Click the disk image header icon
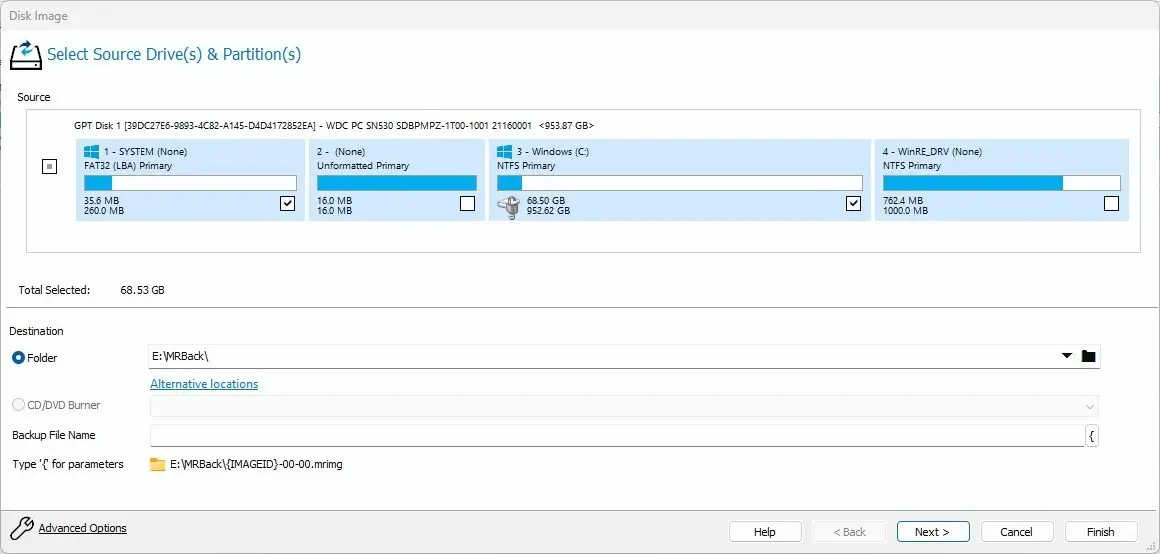This screenshot has width=1160, height=554. 26,55
